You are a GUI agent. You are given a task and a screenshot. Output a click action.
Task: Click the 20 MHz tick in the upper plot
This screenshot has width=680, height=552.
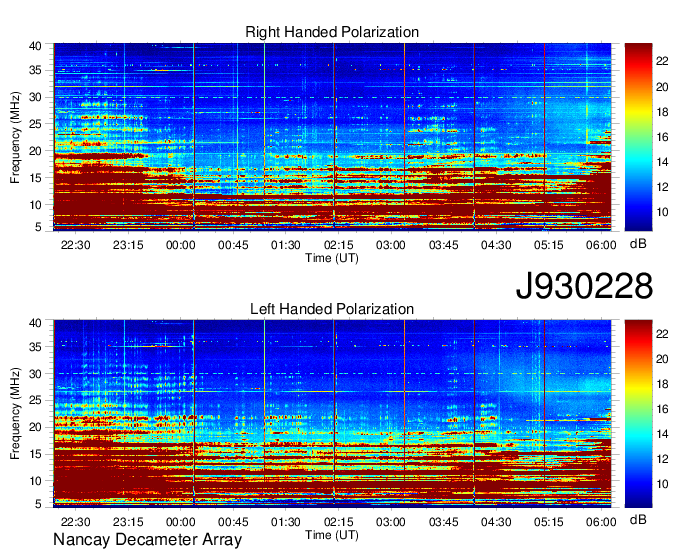(35, 151)
